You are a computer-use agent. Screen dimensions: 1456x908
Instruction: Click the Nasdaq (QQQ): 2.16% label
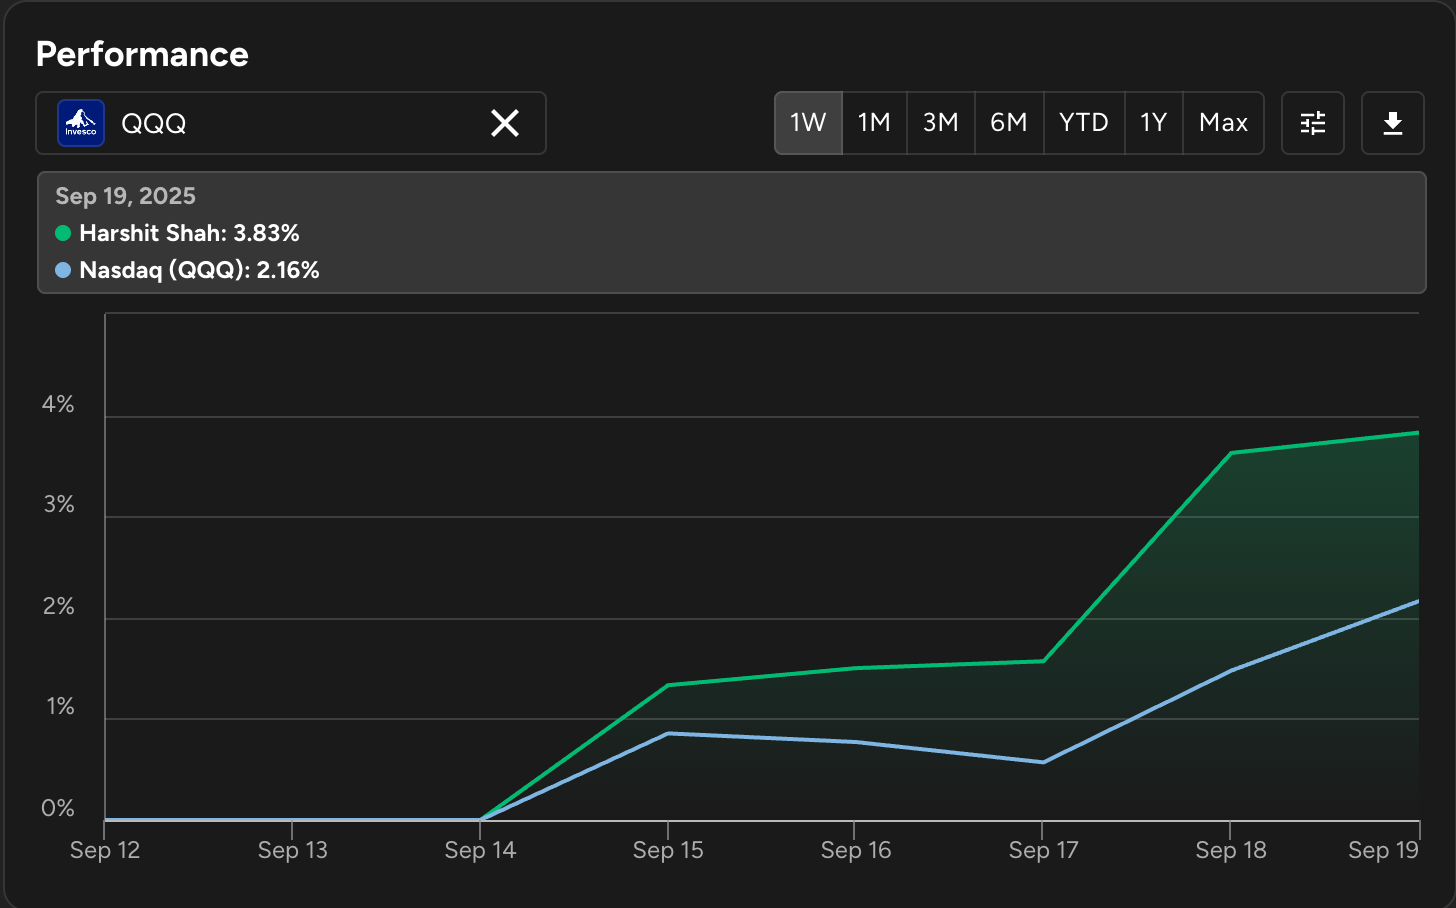coord(199,270)
